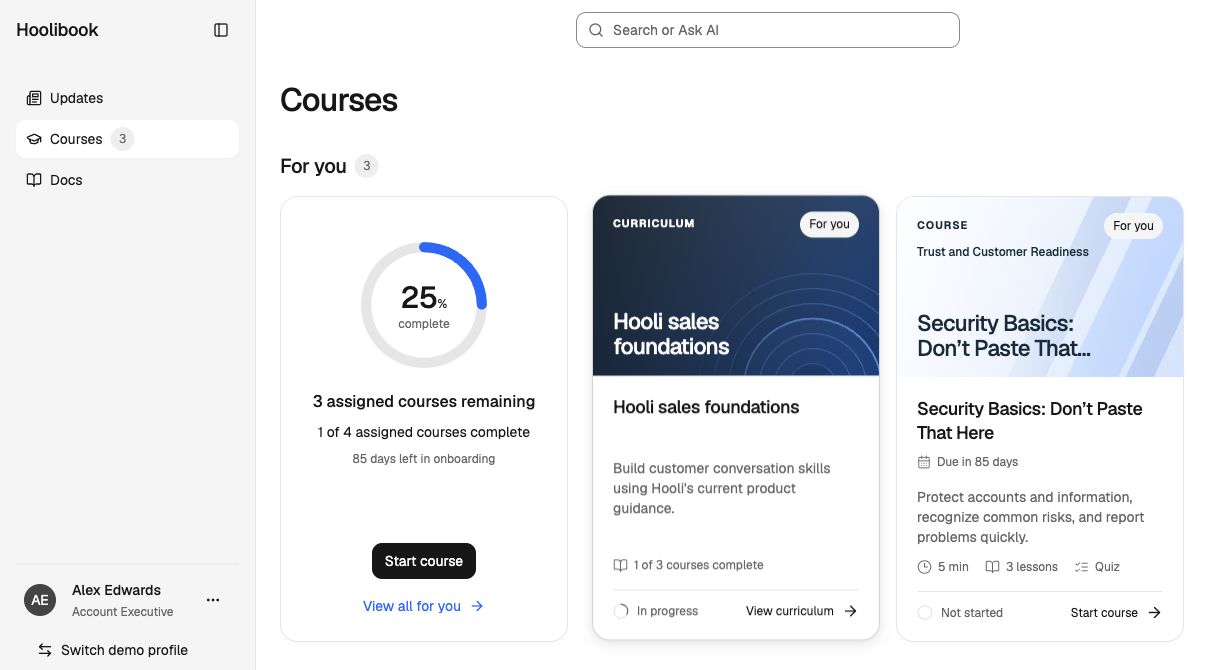Click View curriculum on Hooli sales foundations
The width and height of the screenshot is (1220, 670).
(801, 611)
